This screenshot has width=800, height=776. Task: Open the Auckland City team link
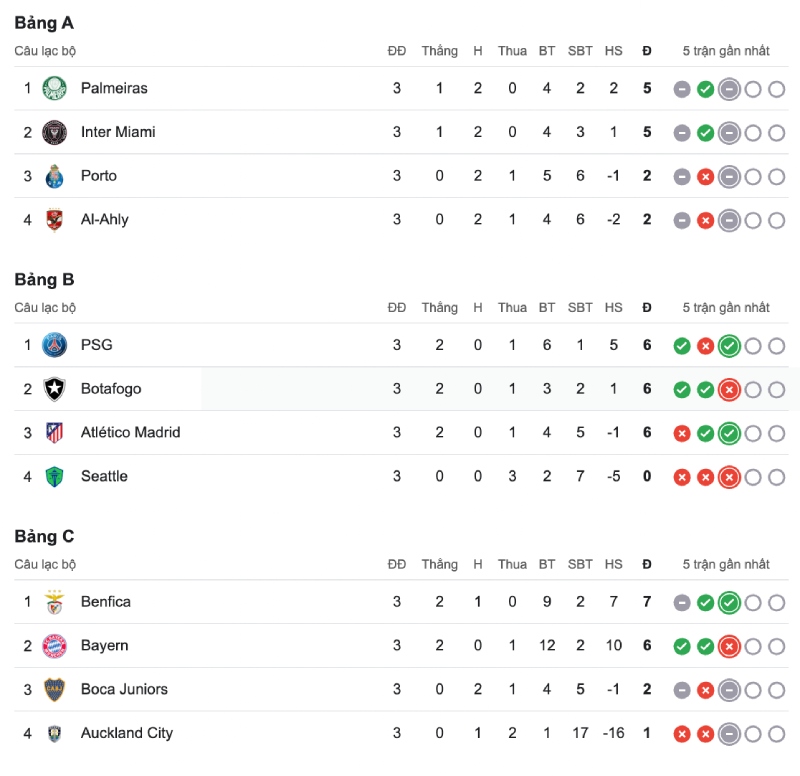tap(127, 733)
